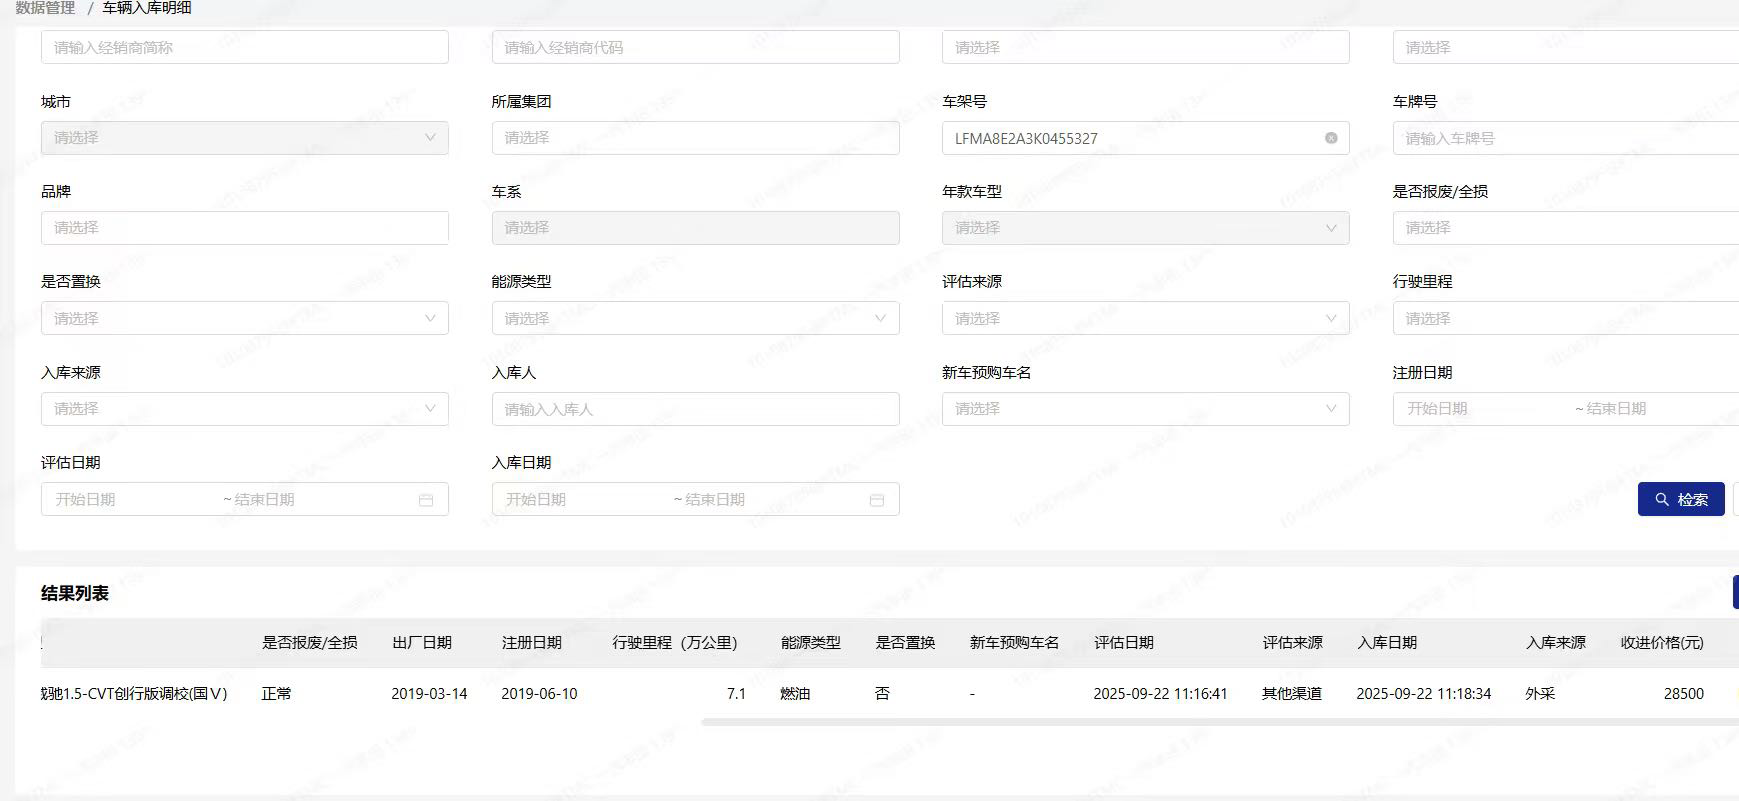
Task: Click the 其他渠道 cell in the results
Action: pos(1292,693)
